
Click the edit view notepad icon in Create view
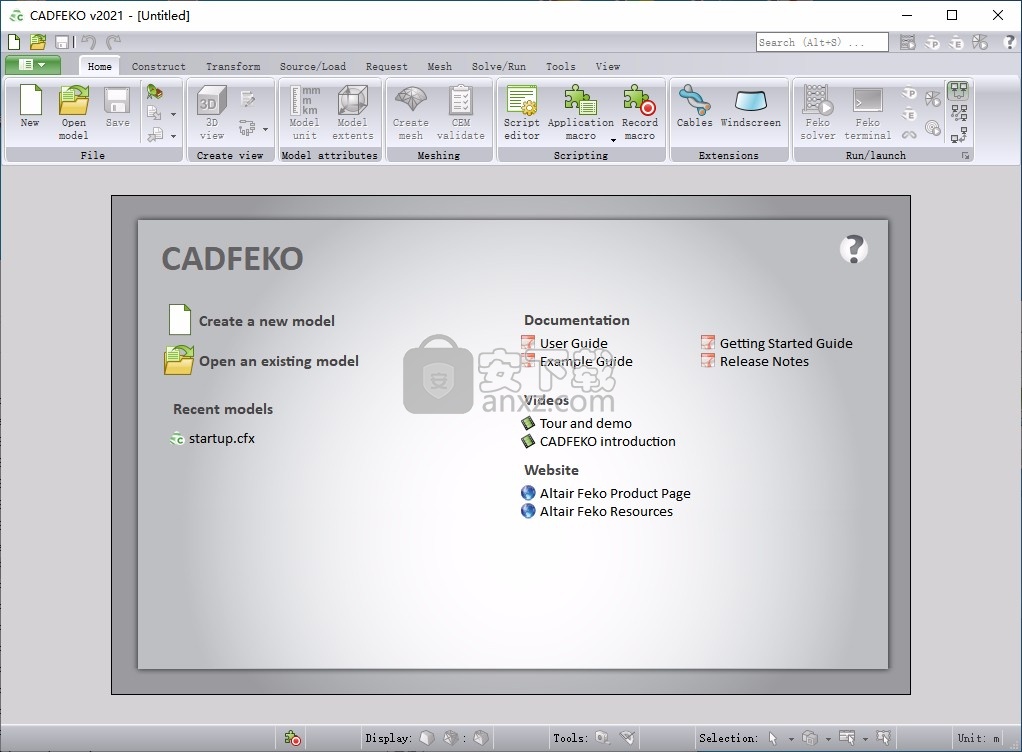(x=248, y=99)
